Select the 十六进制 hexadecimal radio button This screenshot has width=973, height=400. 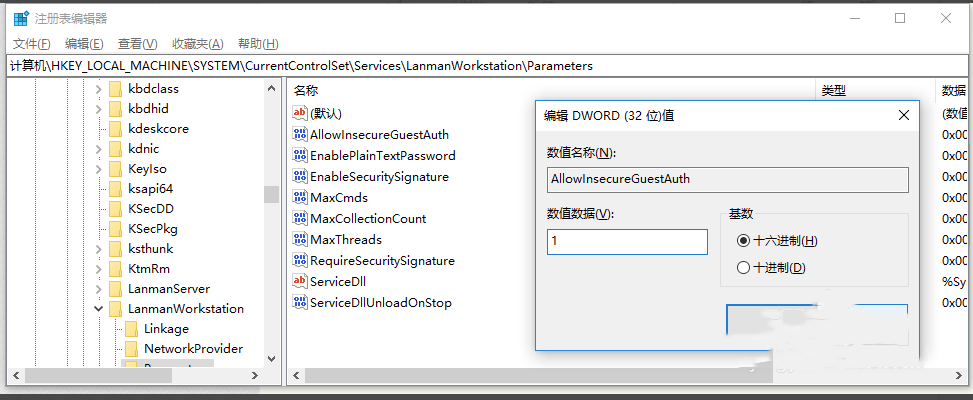(x=743, y=241)
